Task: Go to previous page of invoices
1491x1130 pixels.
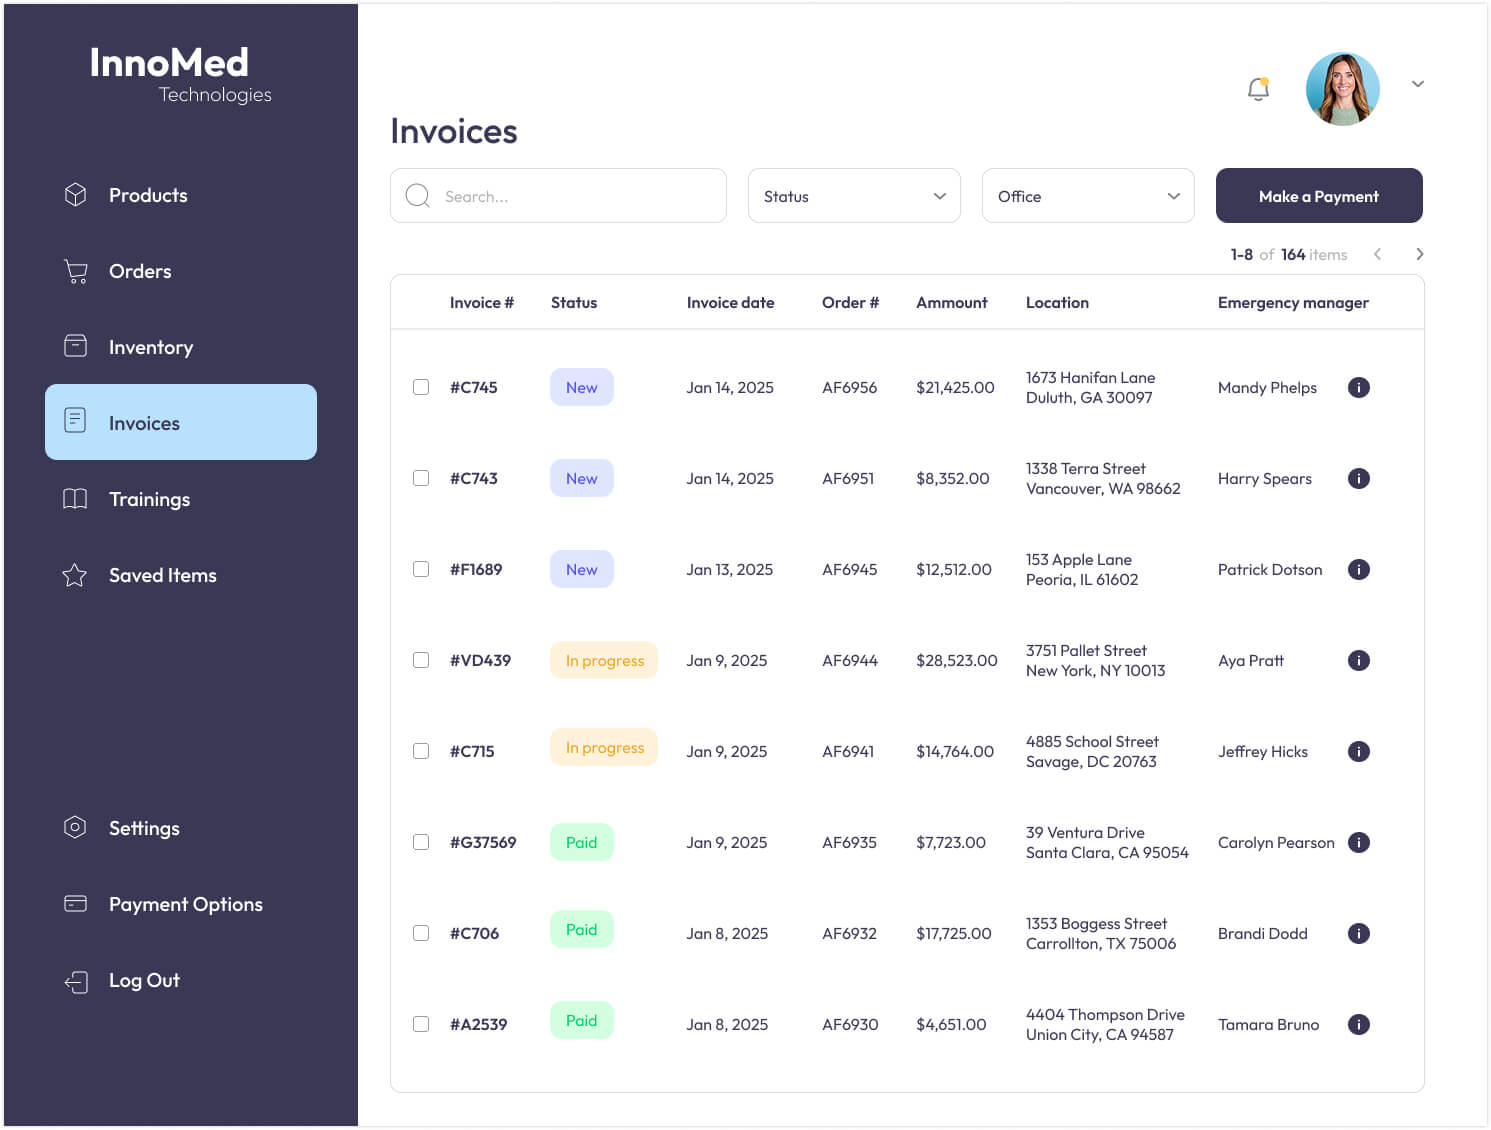Action: (1378, 255)
